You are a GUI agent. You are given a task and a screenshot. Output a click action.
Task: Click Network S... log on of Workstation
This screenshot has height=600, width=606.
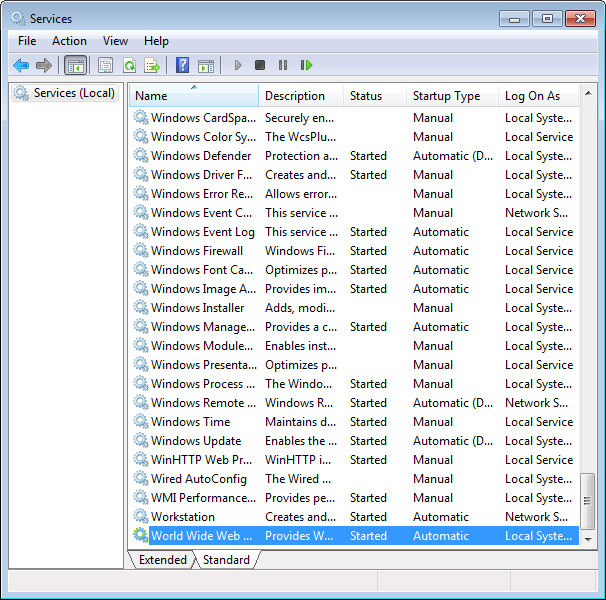click(x=536, y=517)
